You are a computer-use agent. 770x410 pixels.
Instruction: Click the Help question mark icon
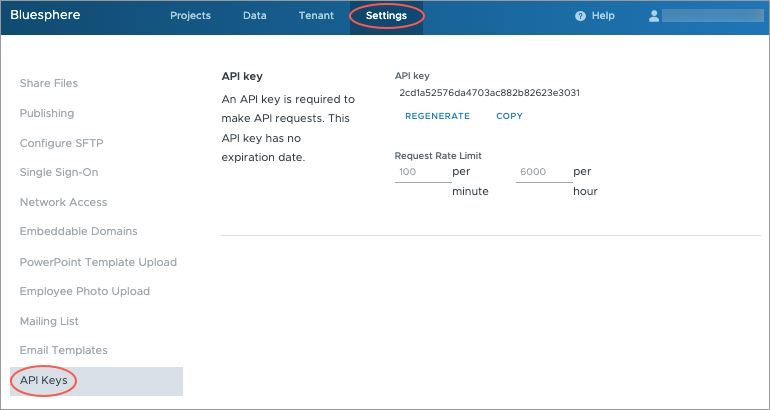[x=580, y=17]
